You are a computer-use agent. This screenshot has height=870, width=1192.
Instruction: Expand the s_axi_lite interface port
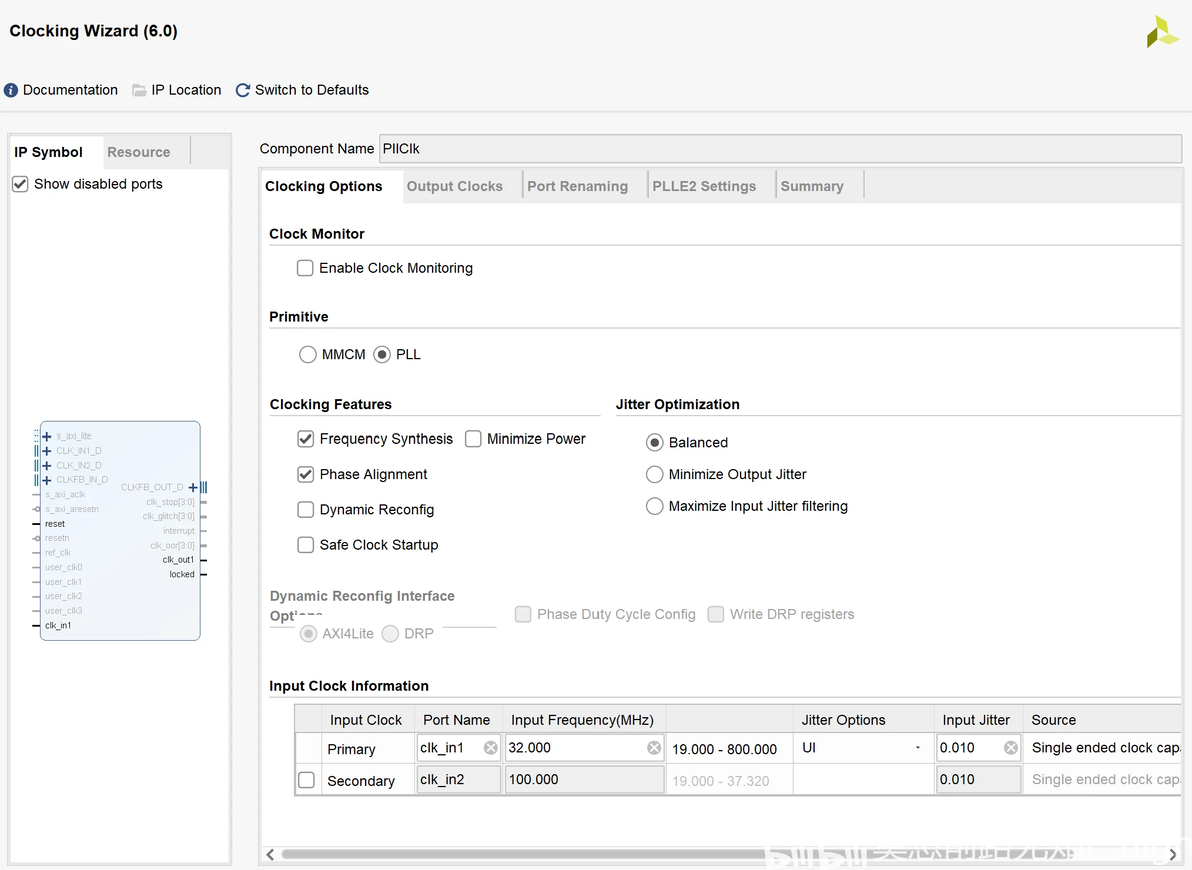[x=47, y=437]
